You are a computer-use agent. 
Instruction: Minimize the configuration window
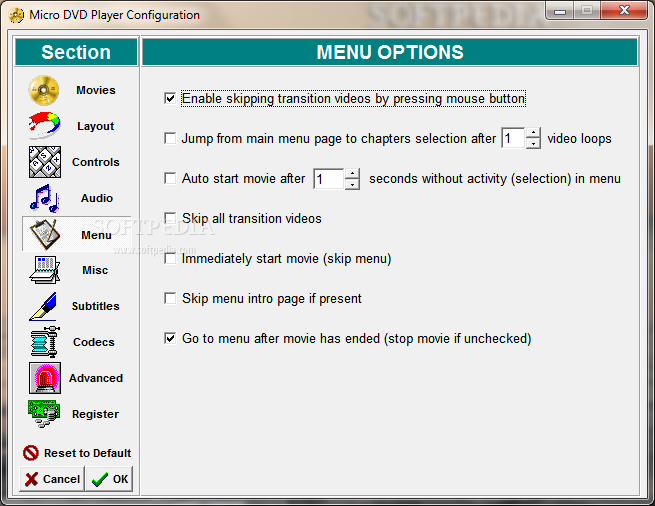coord(560,11)
